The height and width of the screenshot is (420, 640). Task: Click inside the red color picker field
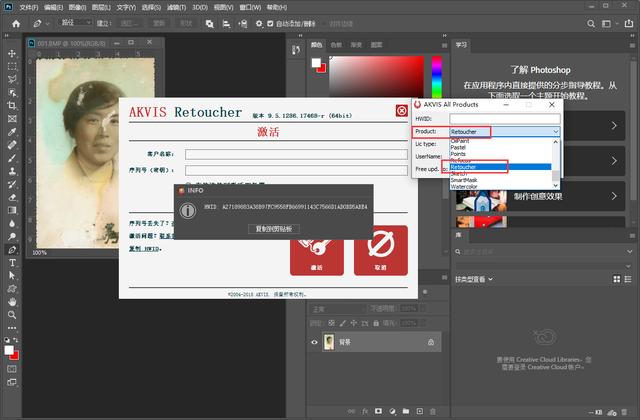(x=376, y=77)
